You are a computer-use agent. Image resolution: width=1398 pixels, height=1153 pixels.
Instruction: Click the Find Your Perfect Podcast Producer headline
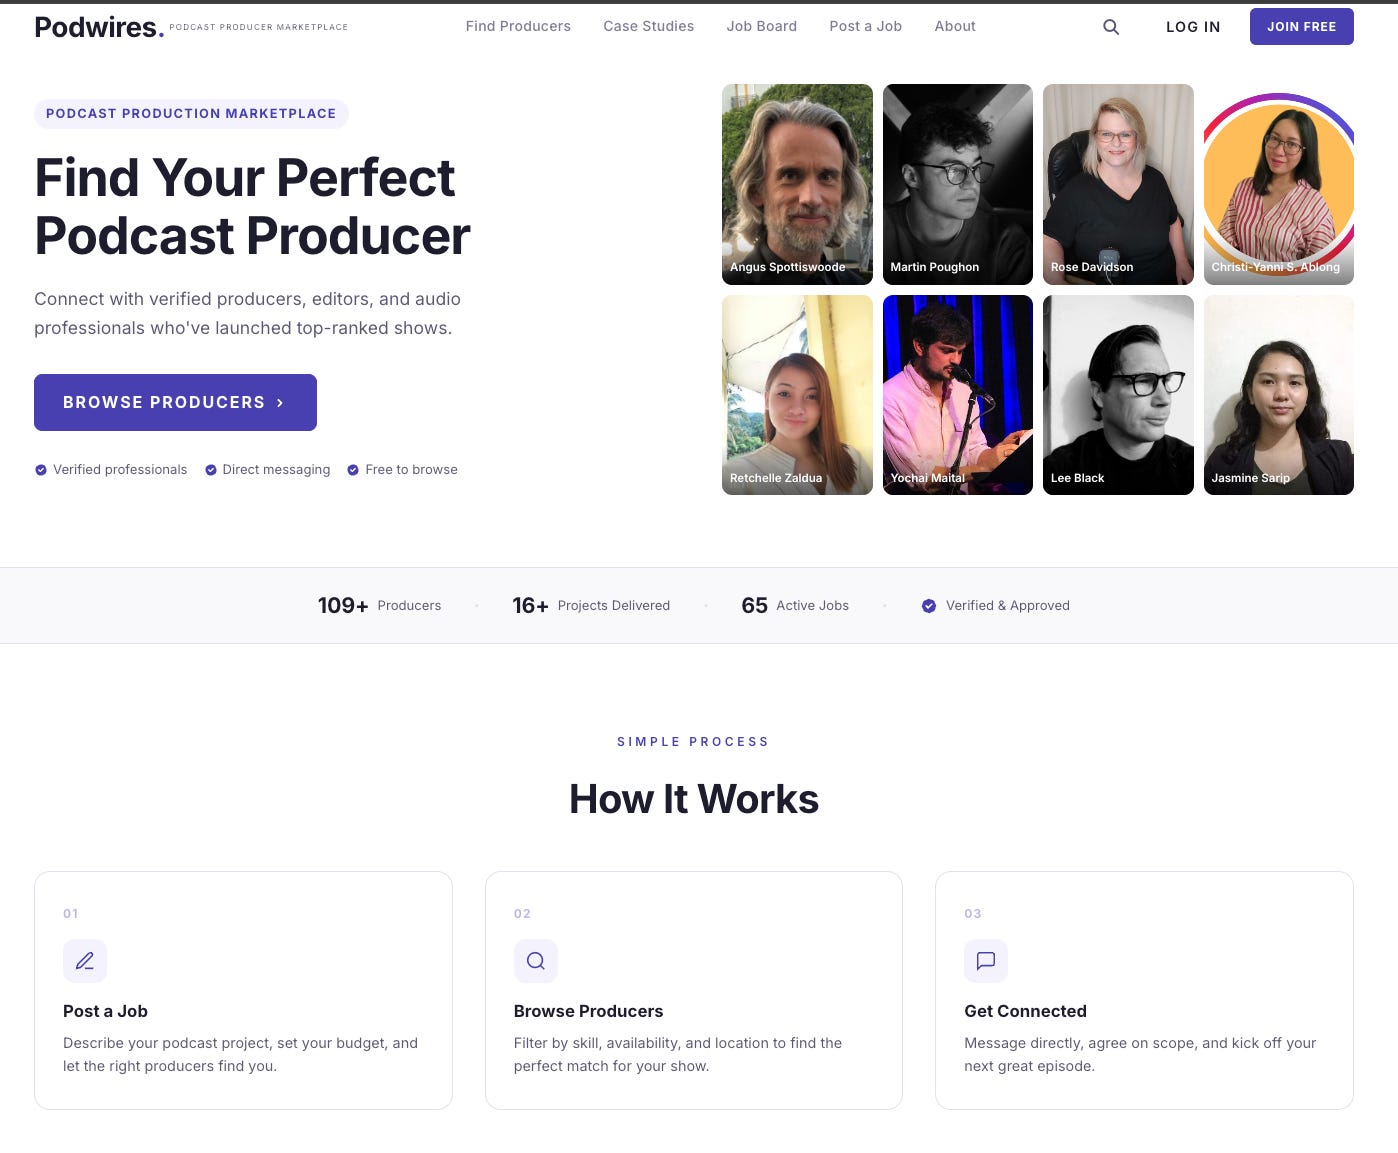pos(252,207)
